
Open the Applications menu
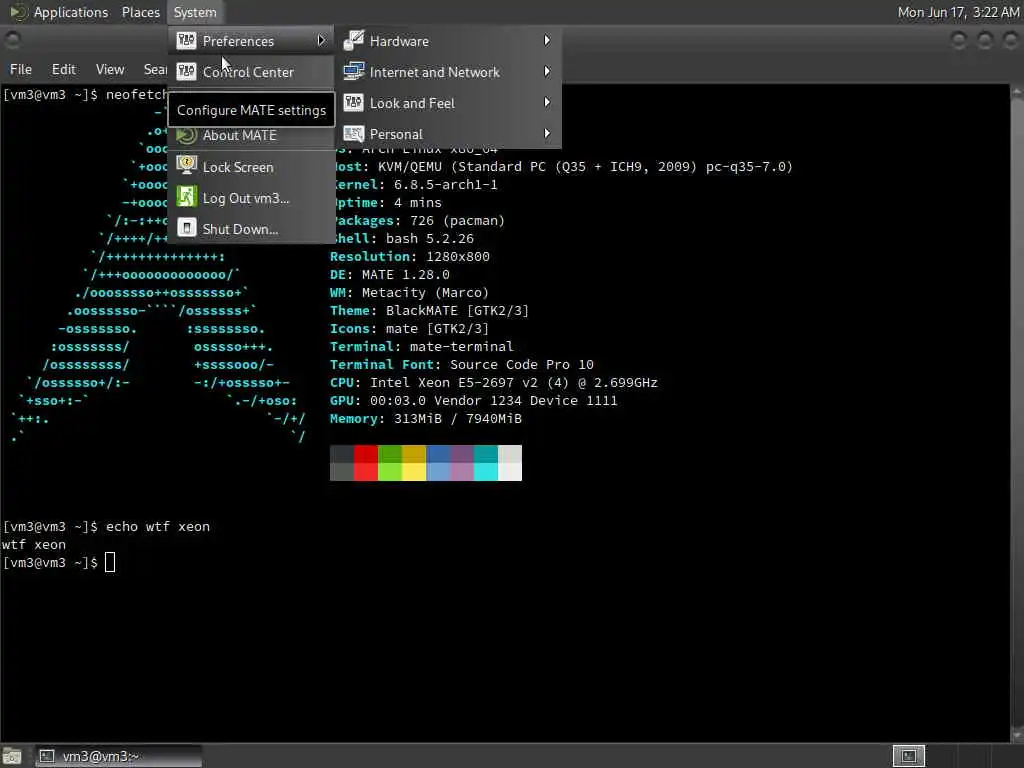(x=71, y=12)
